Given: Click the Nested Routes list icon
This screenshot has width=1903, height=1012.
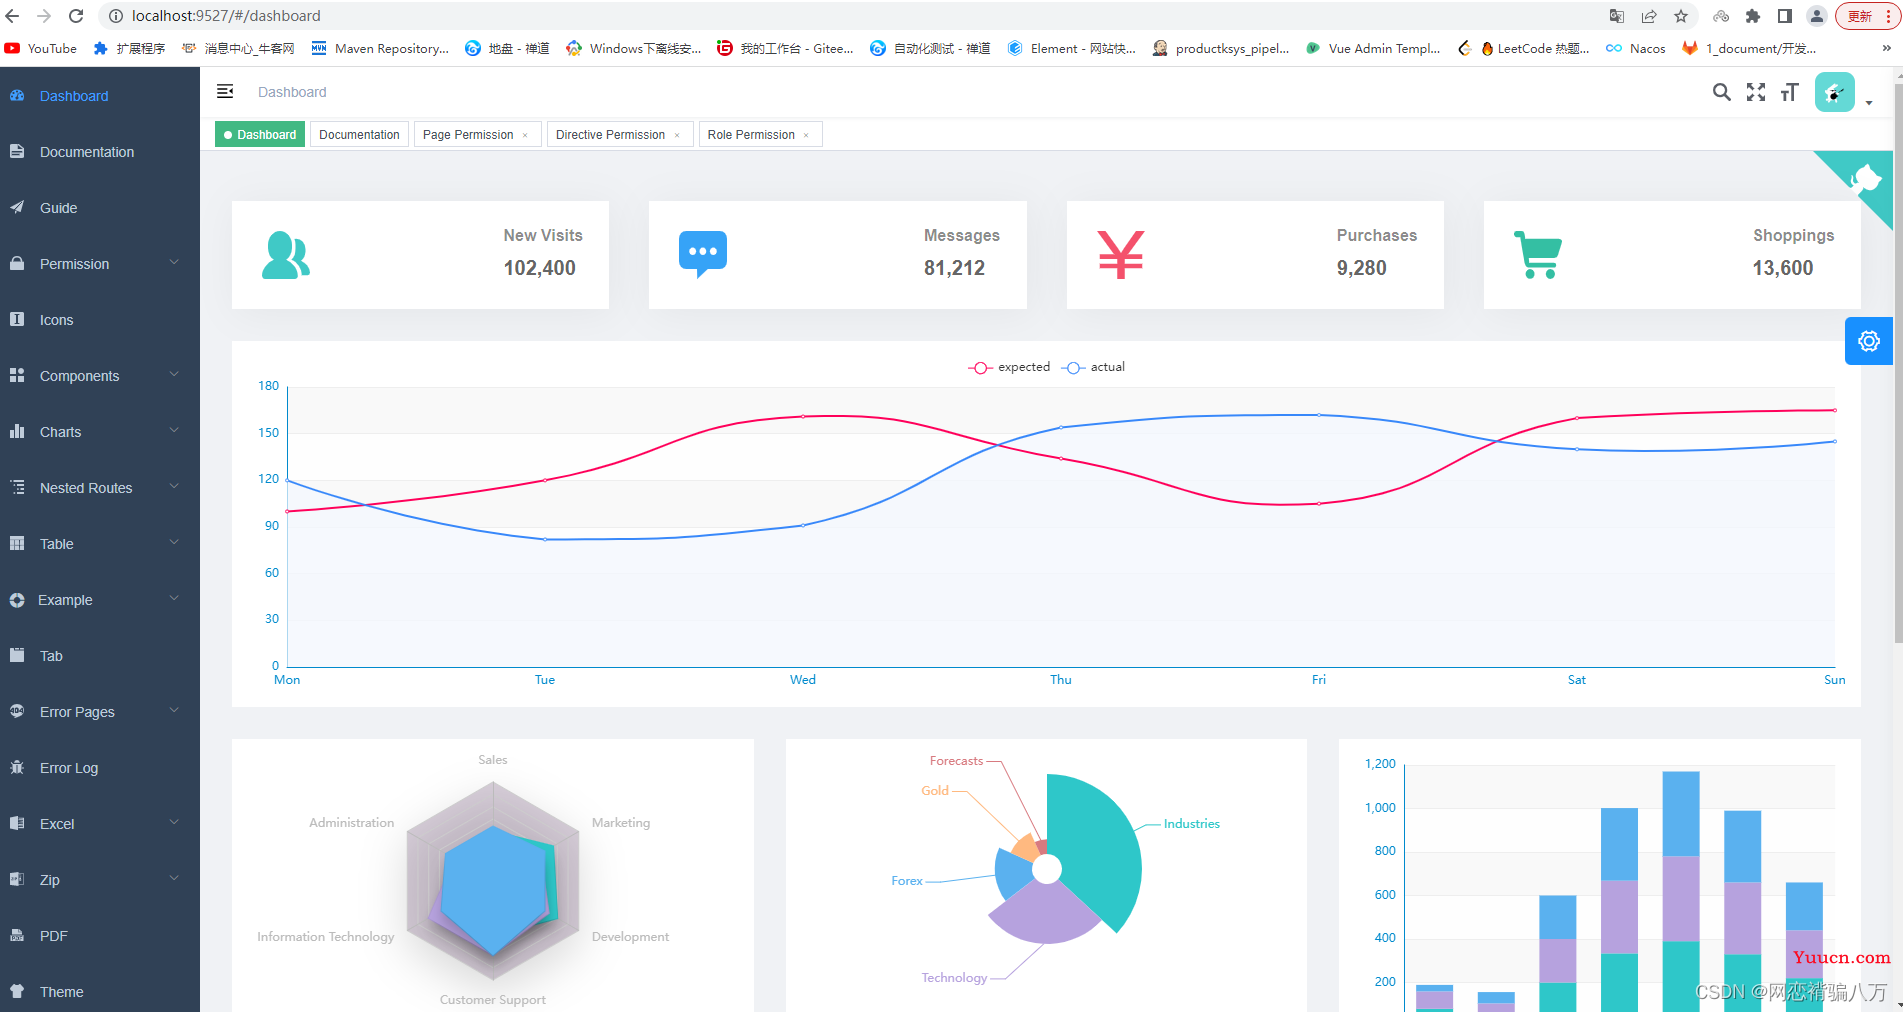Looking at the screenshot, I should 17,488.
